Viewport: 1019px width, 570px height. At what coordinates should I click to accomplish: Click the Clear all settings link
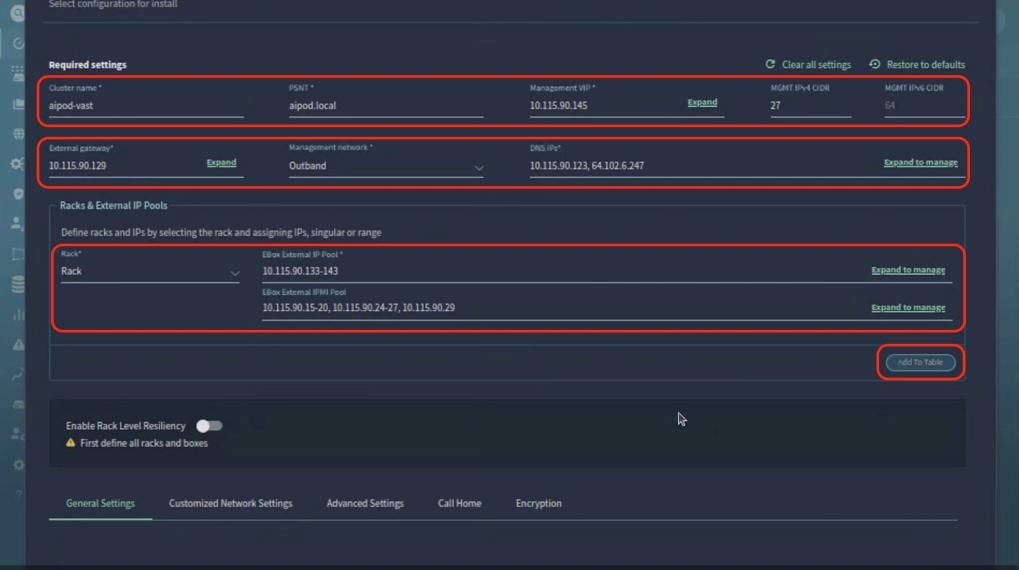pos(816,64)
